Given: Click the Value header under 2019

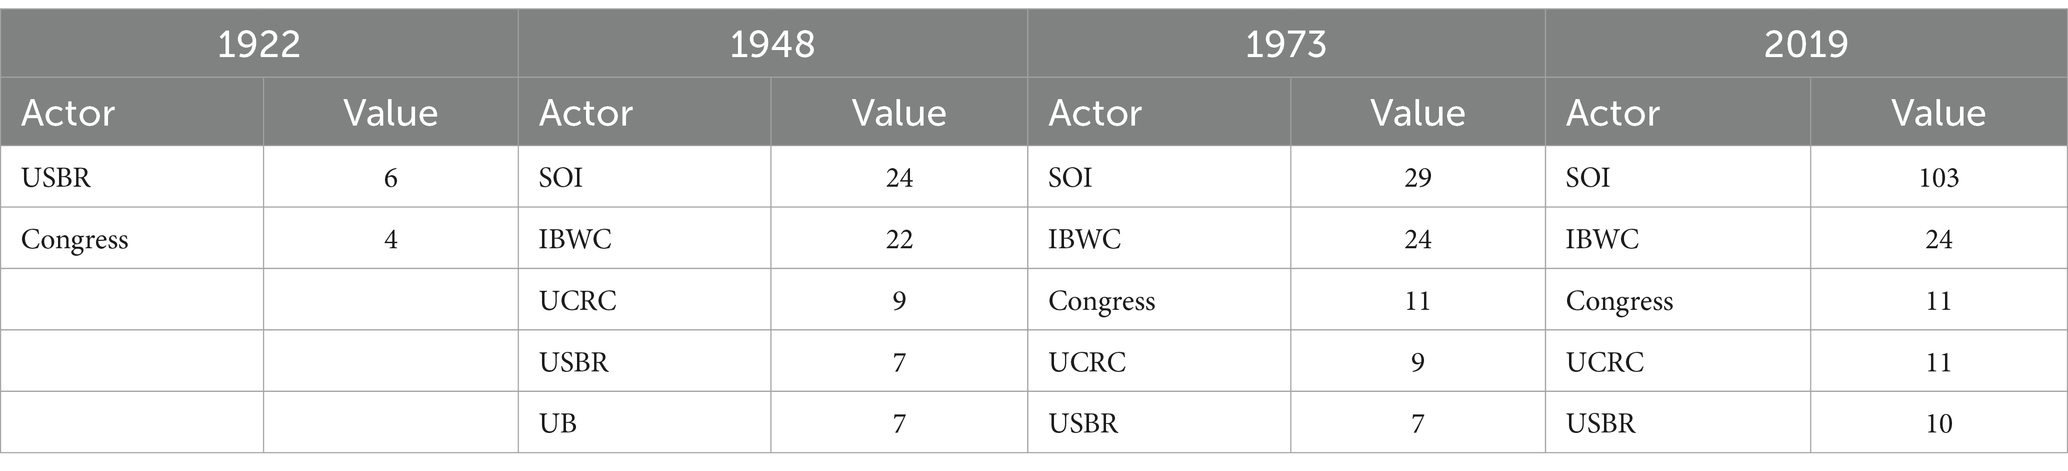Looking at the screenshot, I should point(1938,112).
